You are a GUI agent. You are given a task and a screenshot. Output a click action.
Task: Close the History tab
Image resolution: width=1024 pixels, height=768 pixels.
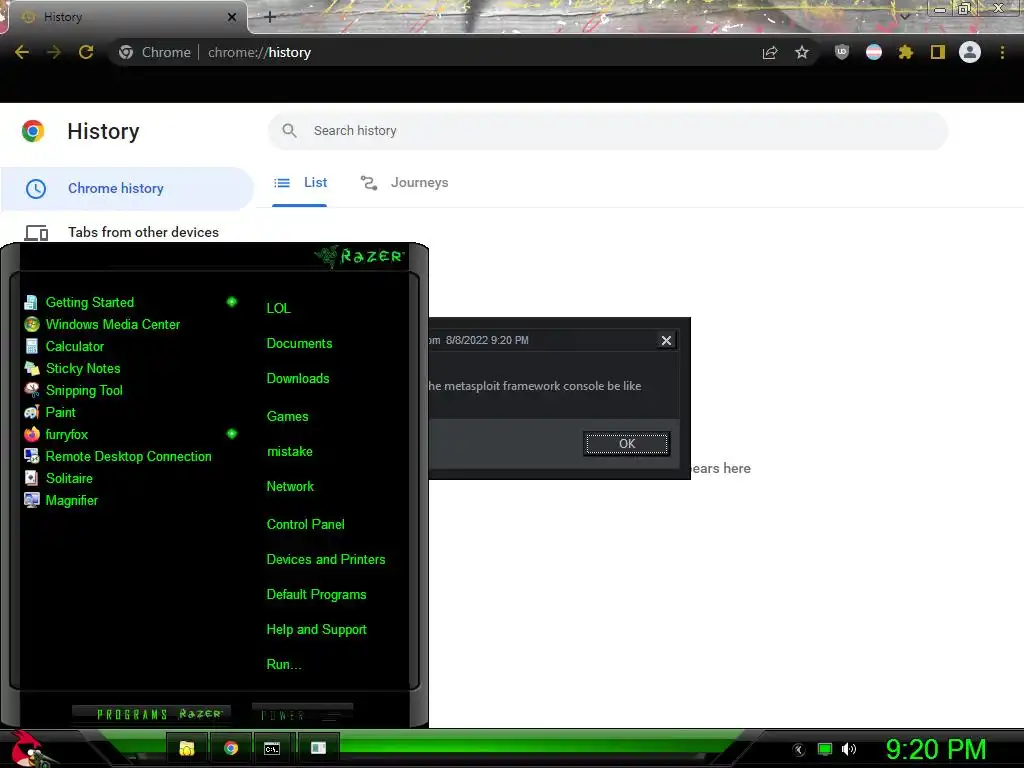(x=232, y=17)
